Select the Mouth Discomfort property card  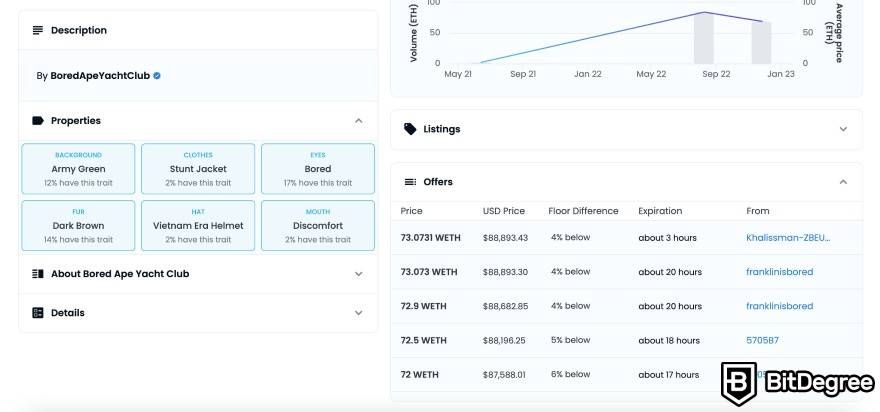318,226
